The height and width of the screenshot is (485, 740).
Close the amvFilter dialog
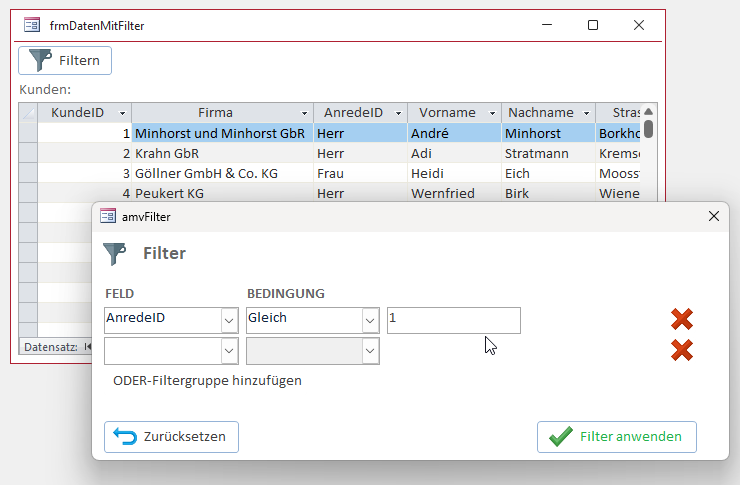[x=714, y=216]
